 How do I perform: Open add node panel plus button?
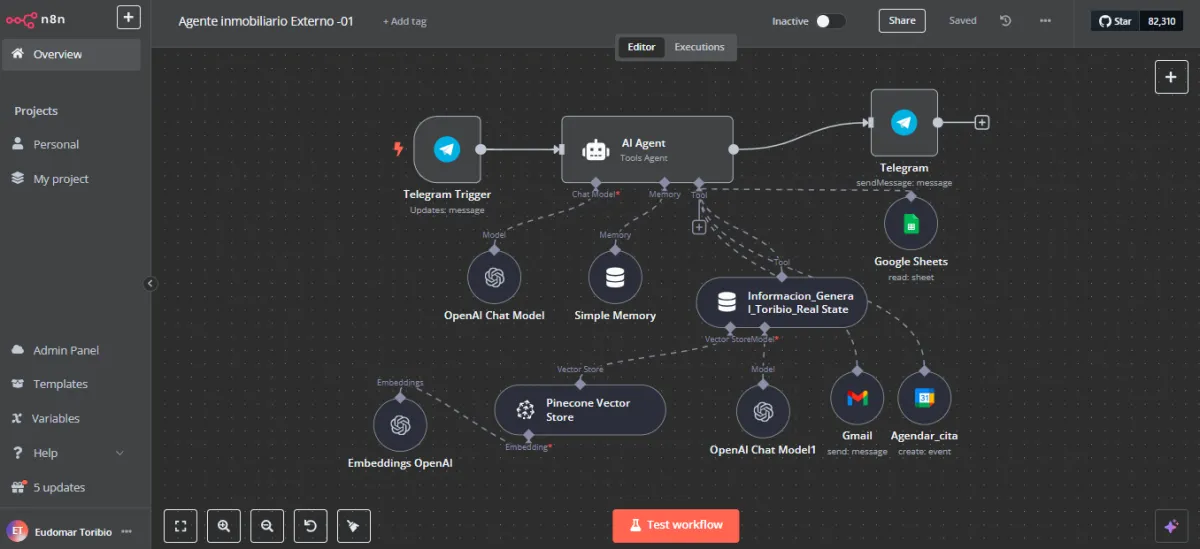point(1171,77)
